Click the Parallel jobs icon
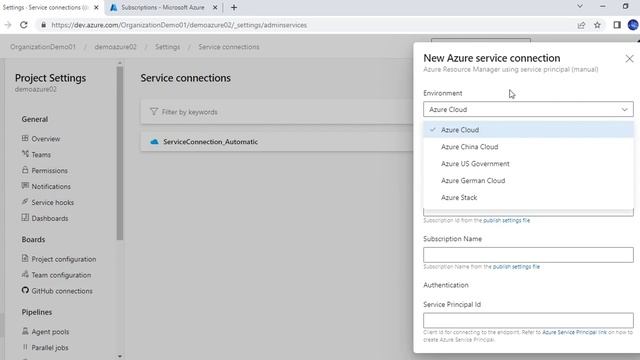Viewport: 640px width, 360px height. 25,347
